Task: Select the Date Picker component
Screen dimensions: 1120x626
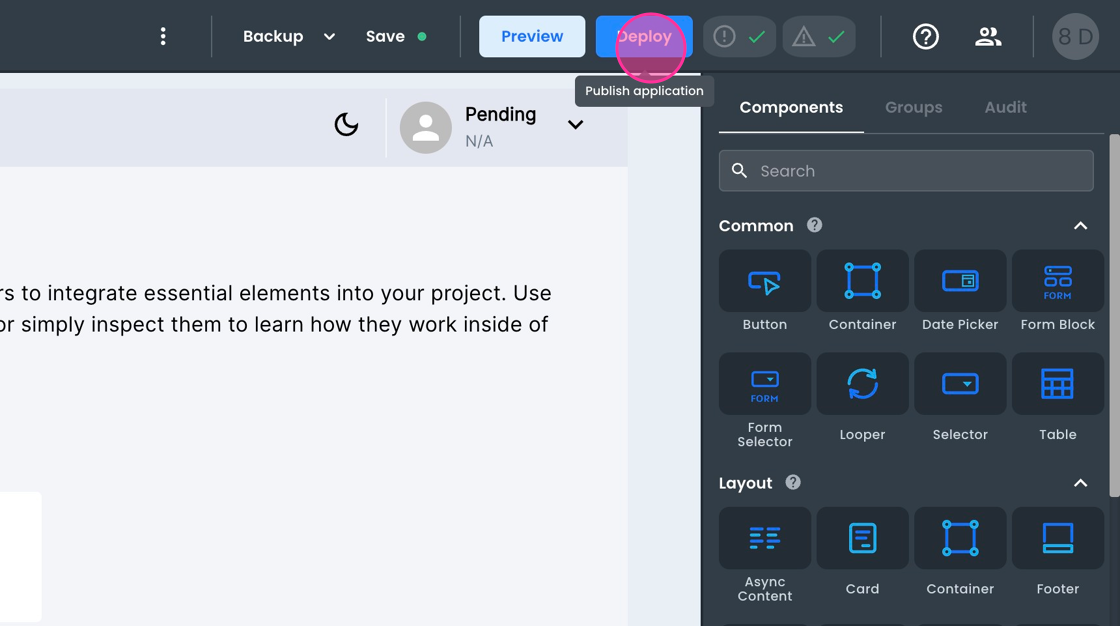Action: [960, 291]
